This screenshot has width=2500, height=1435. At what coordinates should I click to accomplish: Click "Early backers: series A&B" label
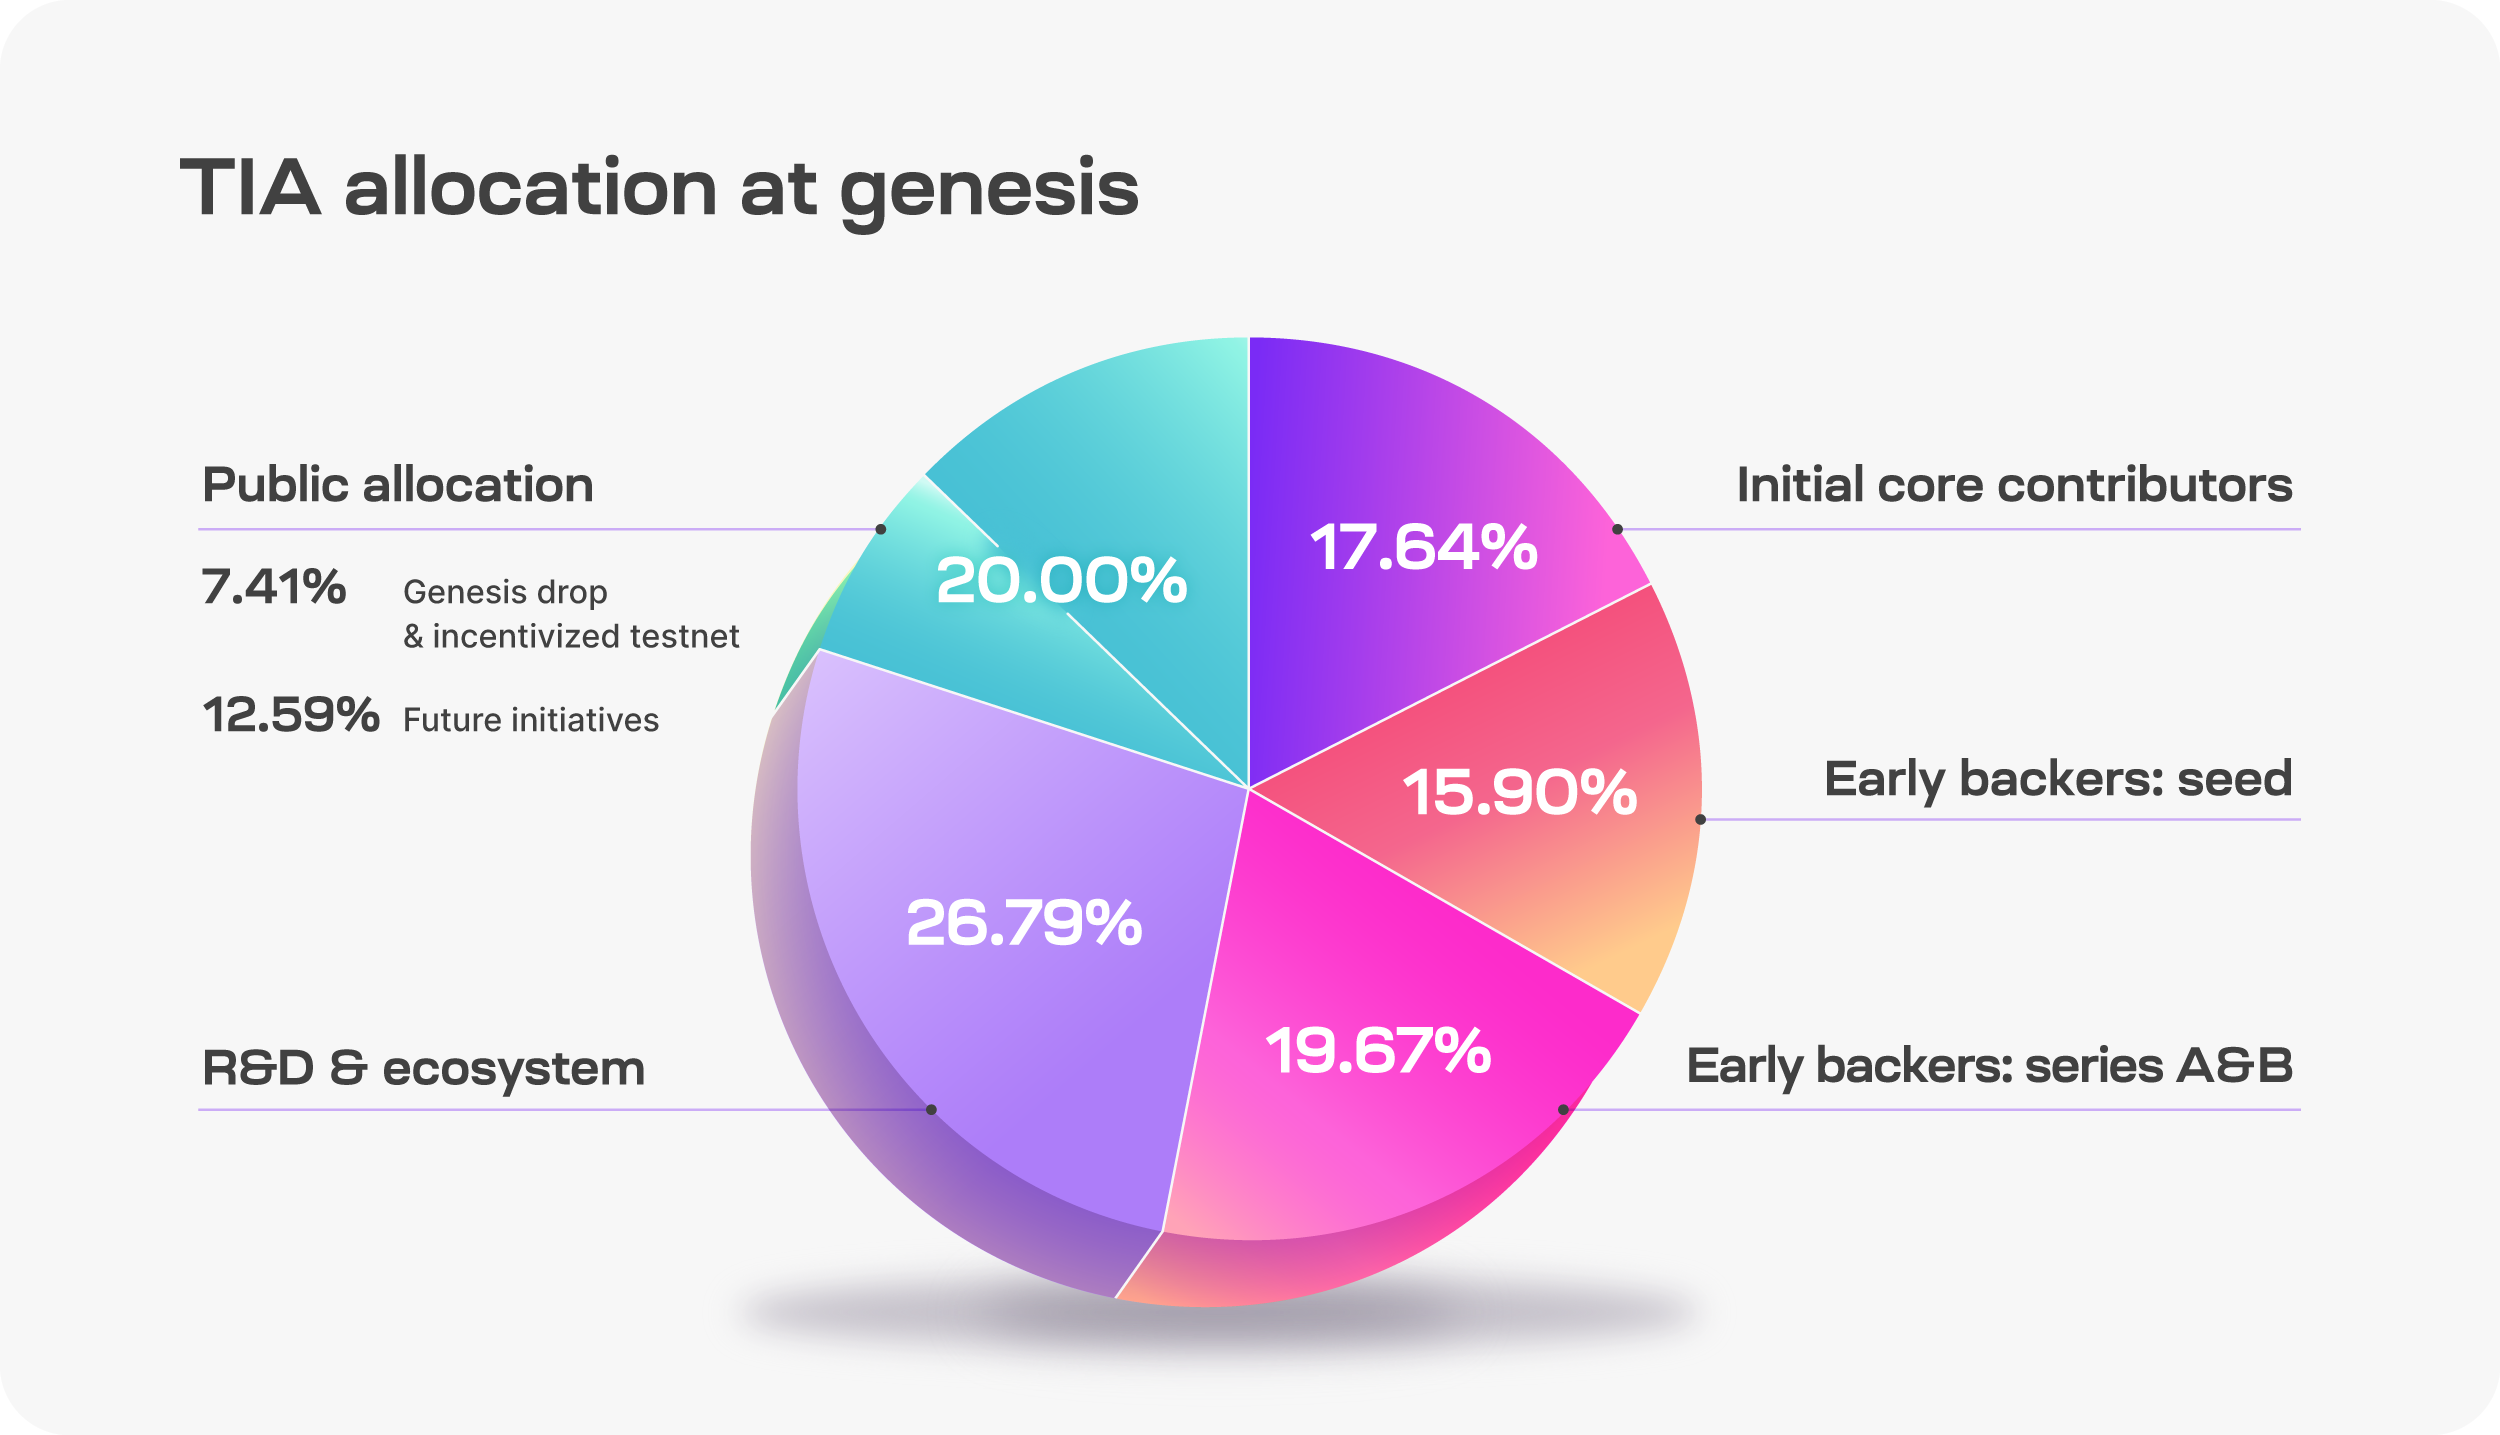[1989, 1066]
